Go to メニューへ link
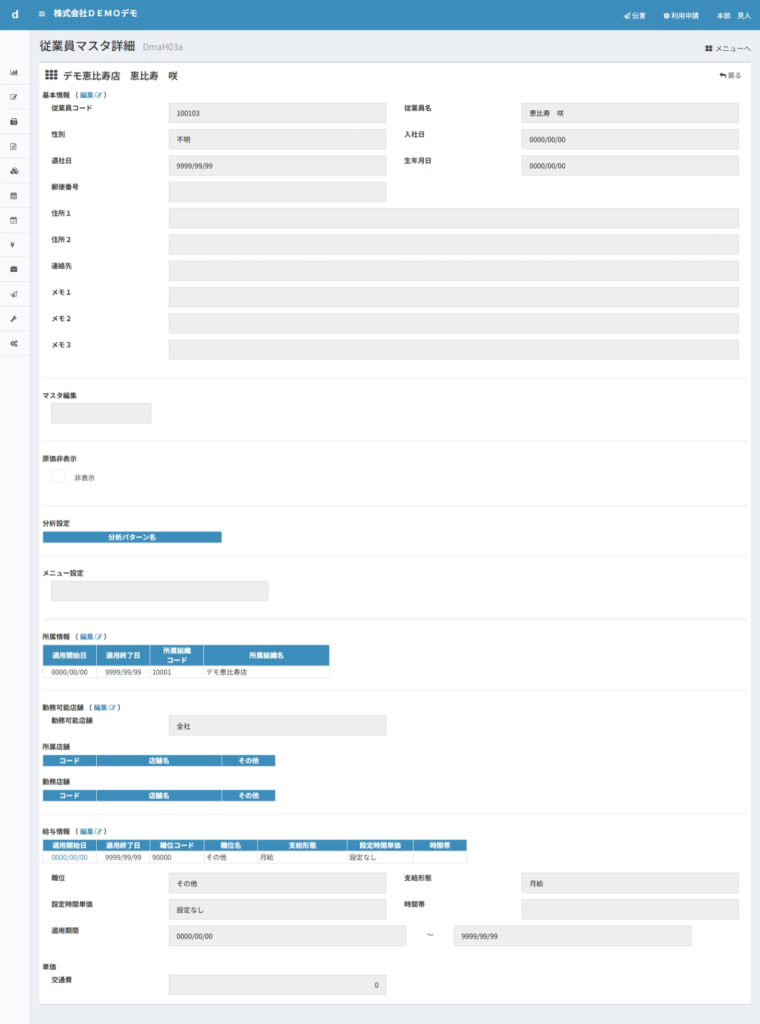760x1024 pixels. click(x=727, y=48)
